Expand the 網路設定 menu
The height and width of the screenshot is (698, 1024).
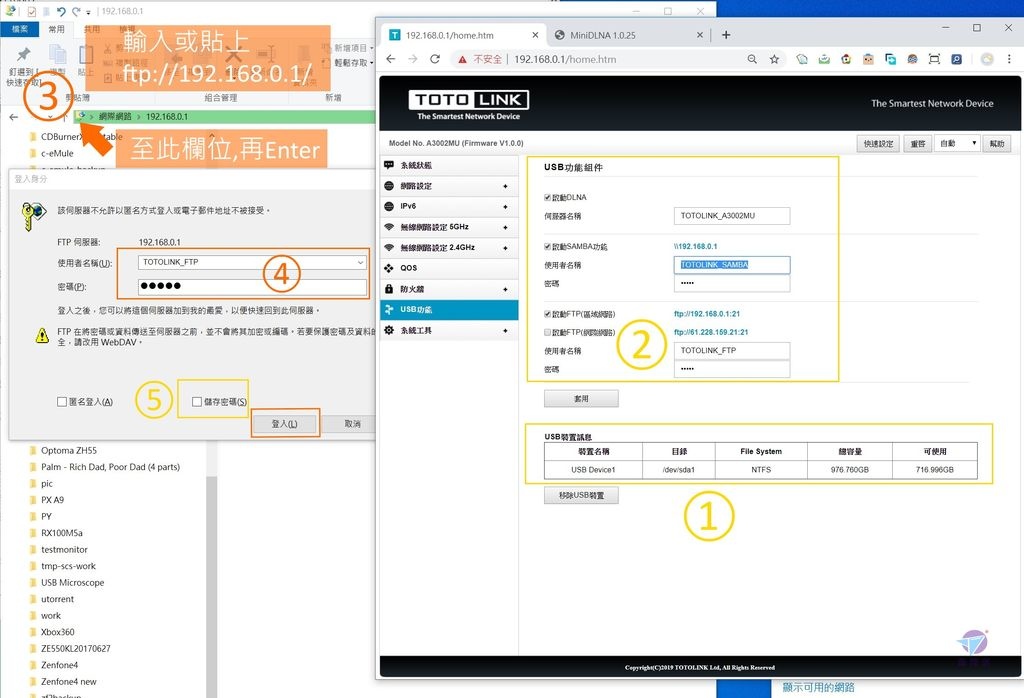click(x=505, y=186)
